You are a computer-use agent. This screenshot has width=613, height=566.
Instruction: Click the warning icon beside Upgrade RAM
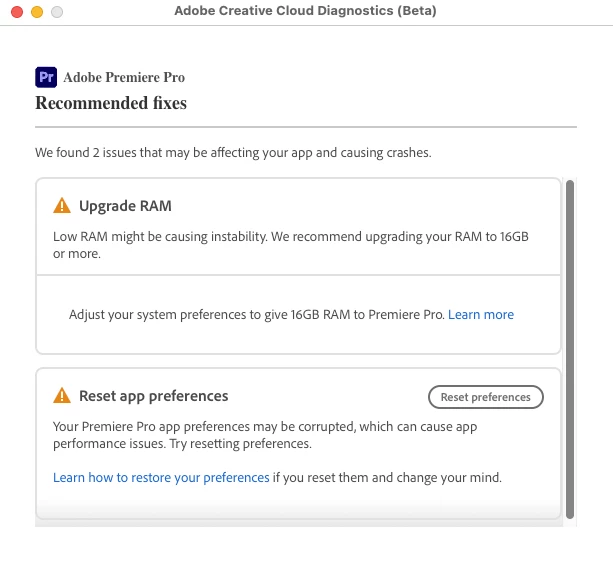point(62,206)
